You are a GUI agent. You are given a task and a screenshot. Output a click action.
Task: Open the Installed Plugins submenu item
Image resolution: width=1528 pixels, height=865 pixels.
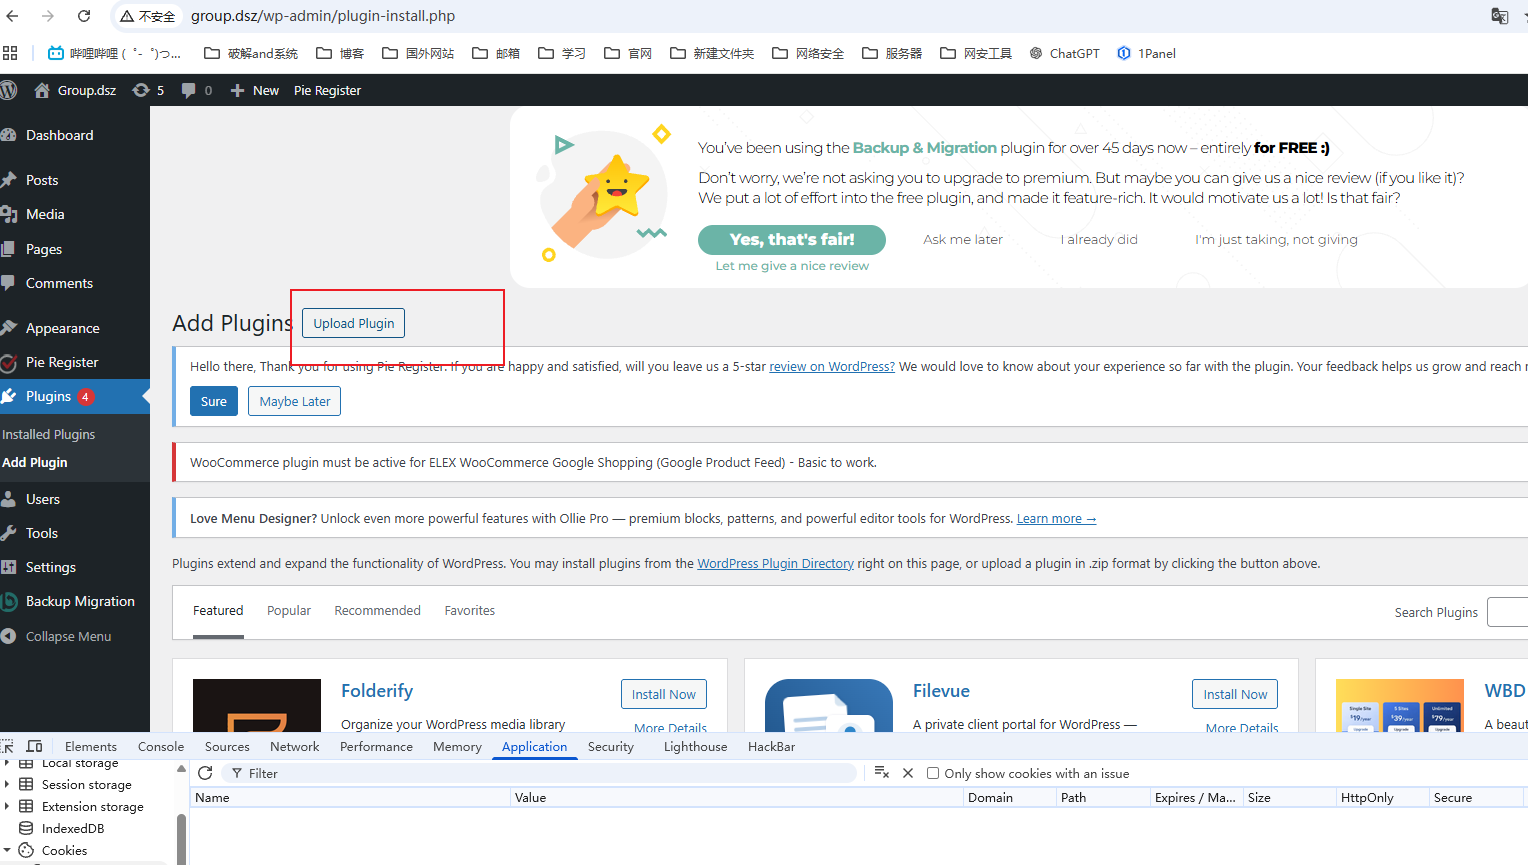click(x=49, y=434)
